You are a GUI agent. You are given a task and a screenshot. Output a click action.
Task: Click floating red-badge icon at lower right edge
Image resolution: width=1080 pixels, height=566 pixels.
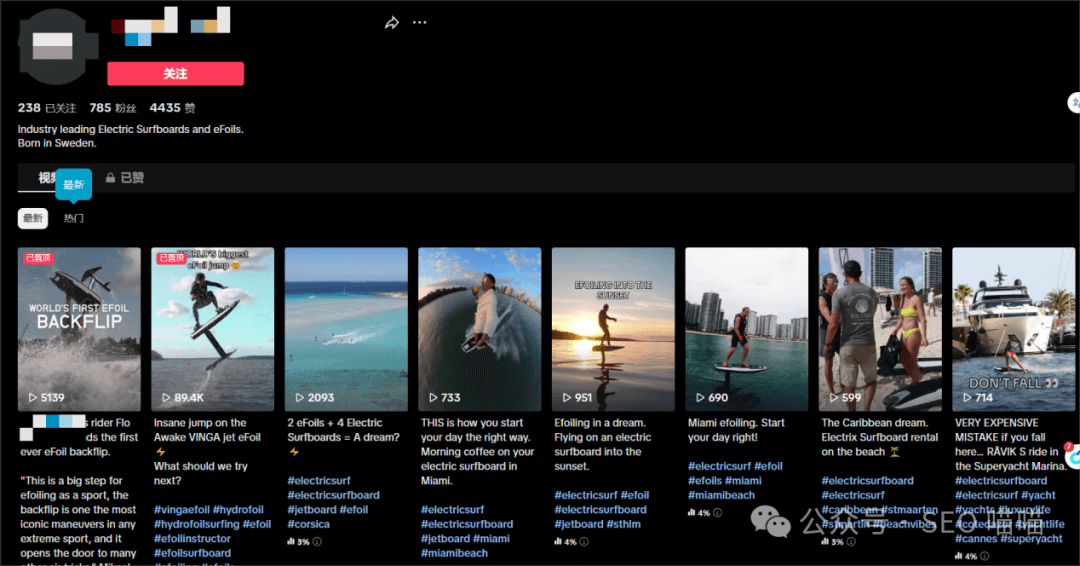point(1072,456)
